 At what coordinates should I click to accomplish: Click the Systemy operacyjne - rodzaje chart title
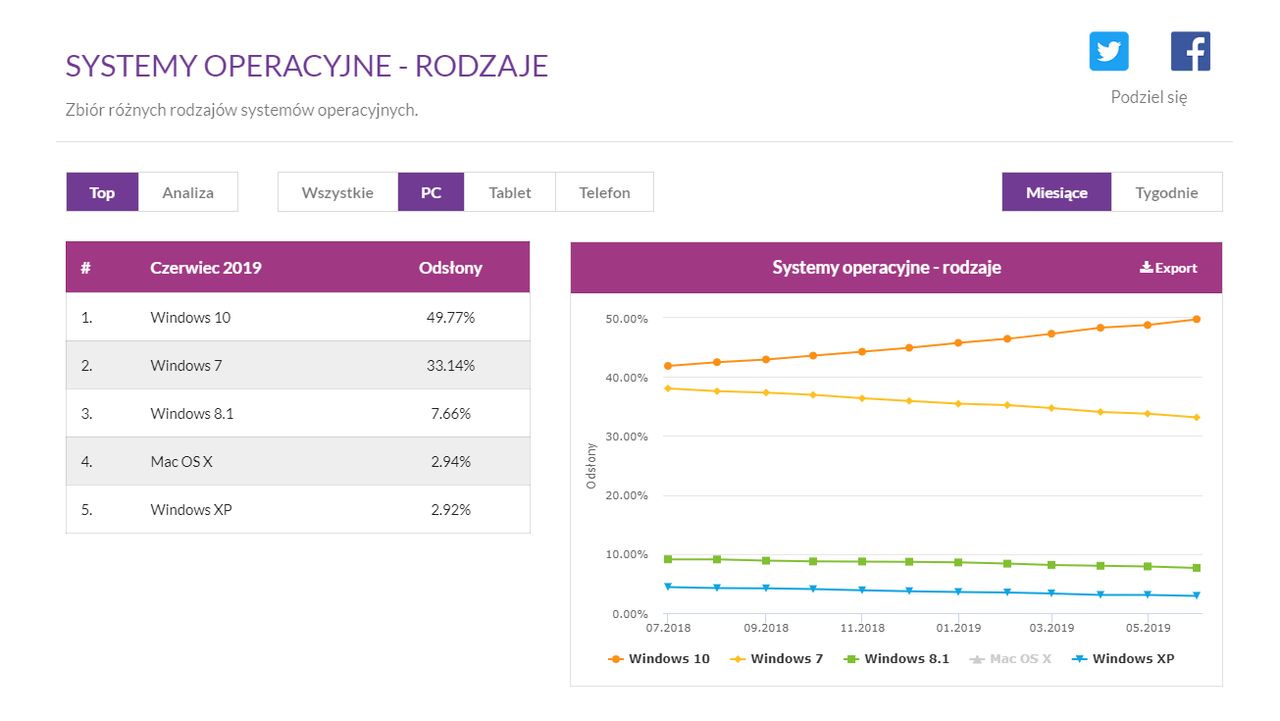point(886,268)
